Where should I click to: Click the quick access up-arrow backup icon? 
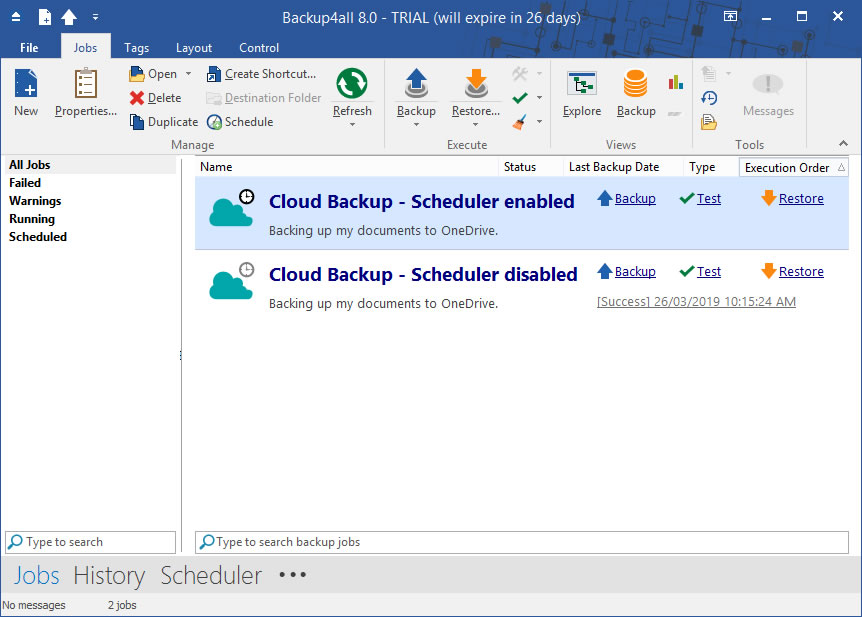(x=69, y=17)
